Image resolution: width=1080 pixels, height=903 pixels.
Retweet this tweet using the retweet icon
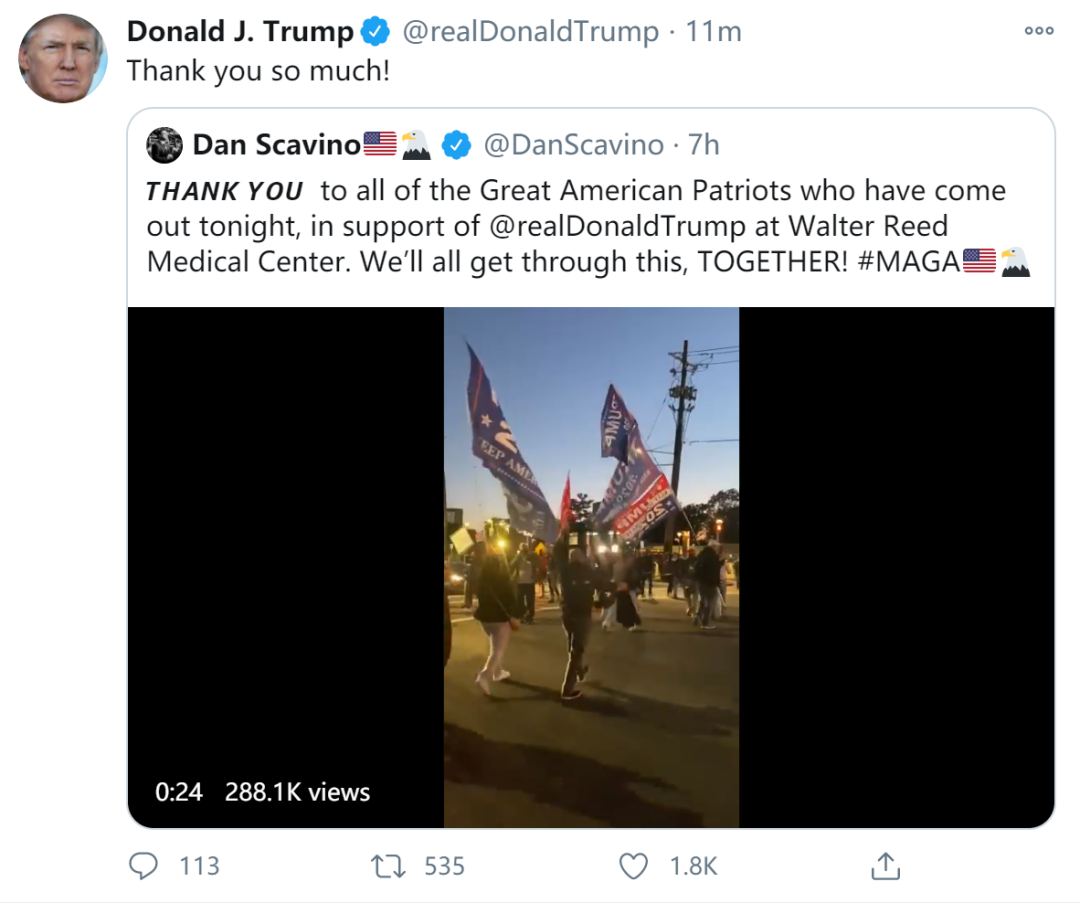[388, 865]
